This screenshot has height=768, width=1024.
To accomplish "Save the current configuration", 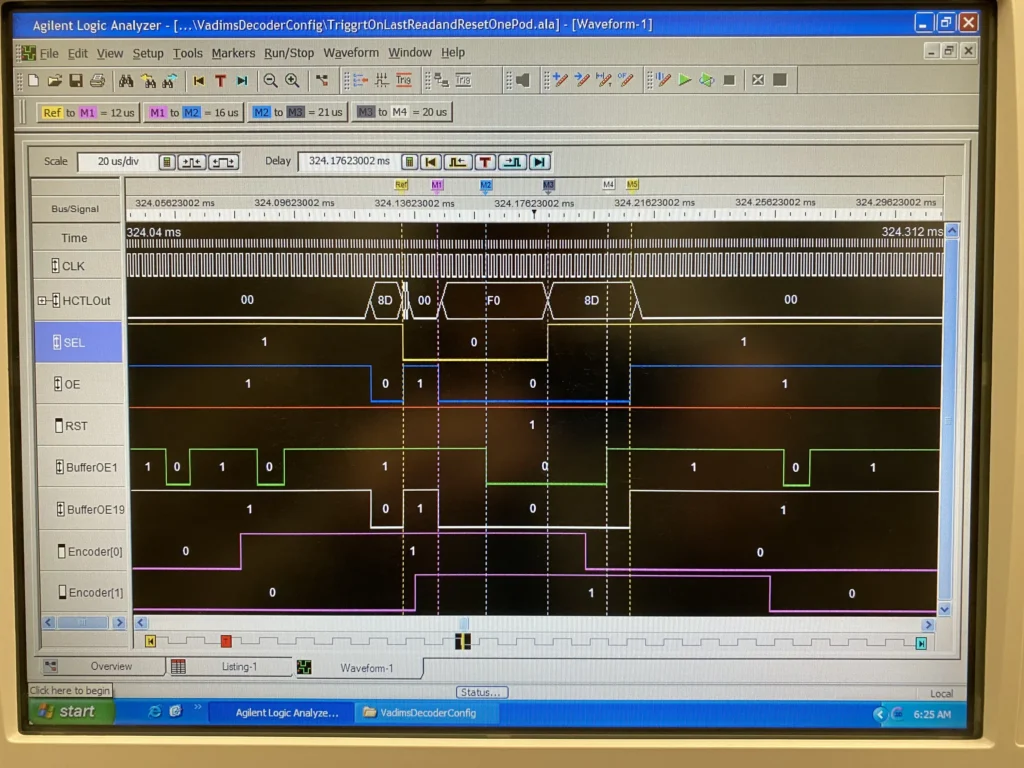I will pyautogui.click(x=76, y=80).
